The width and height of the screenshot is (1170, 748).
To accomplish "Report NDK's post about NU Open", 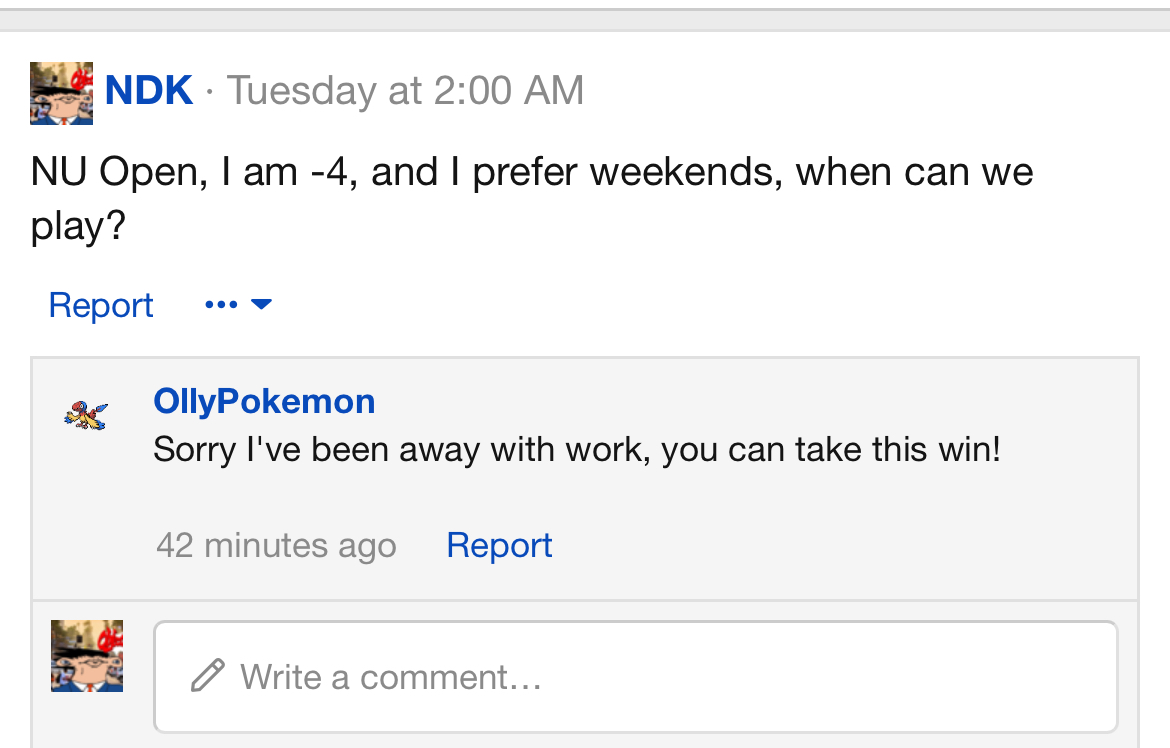I will pyautogui.click(x=101, y=305).
